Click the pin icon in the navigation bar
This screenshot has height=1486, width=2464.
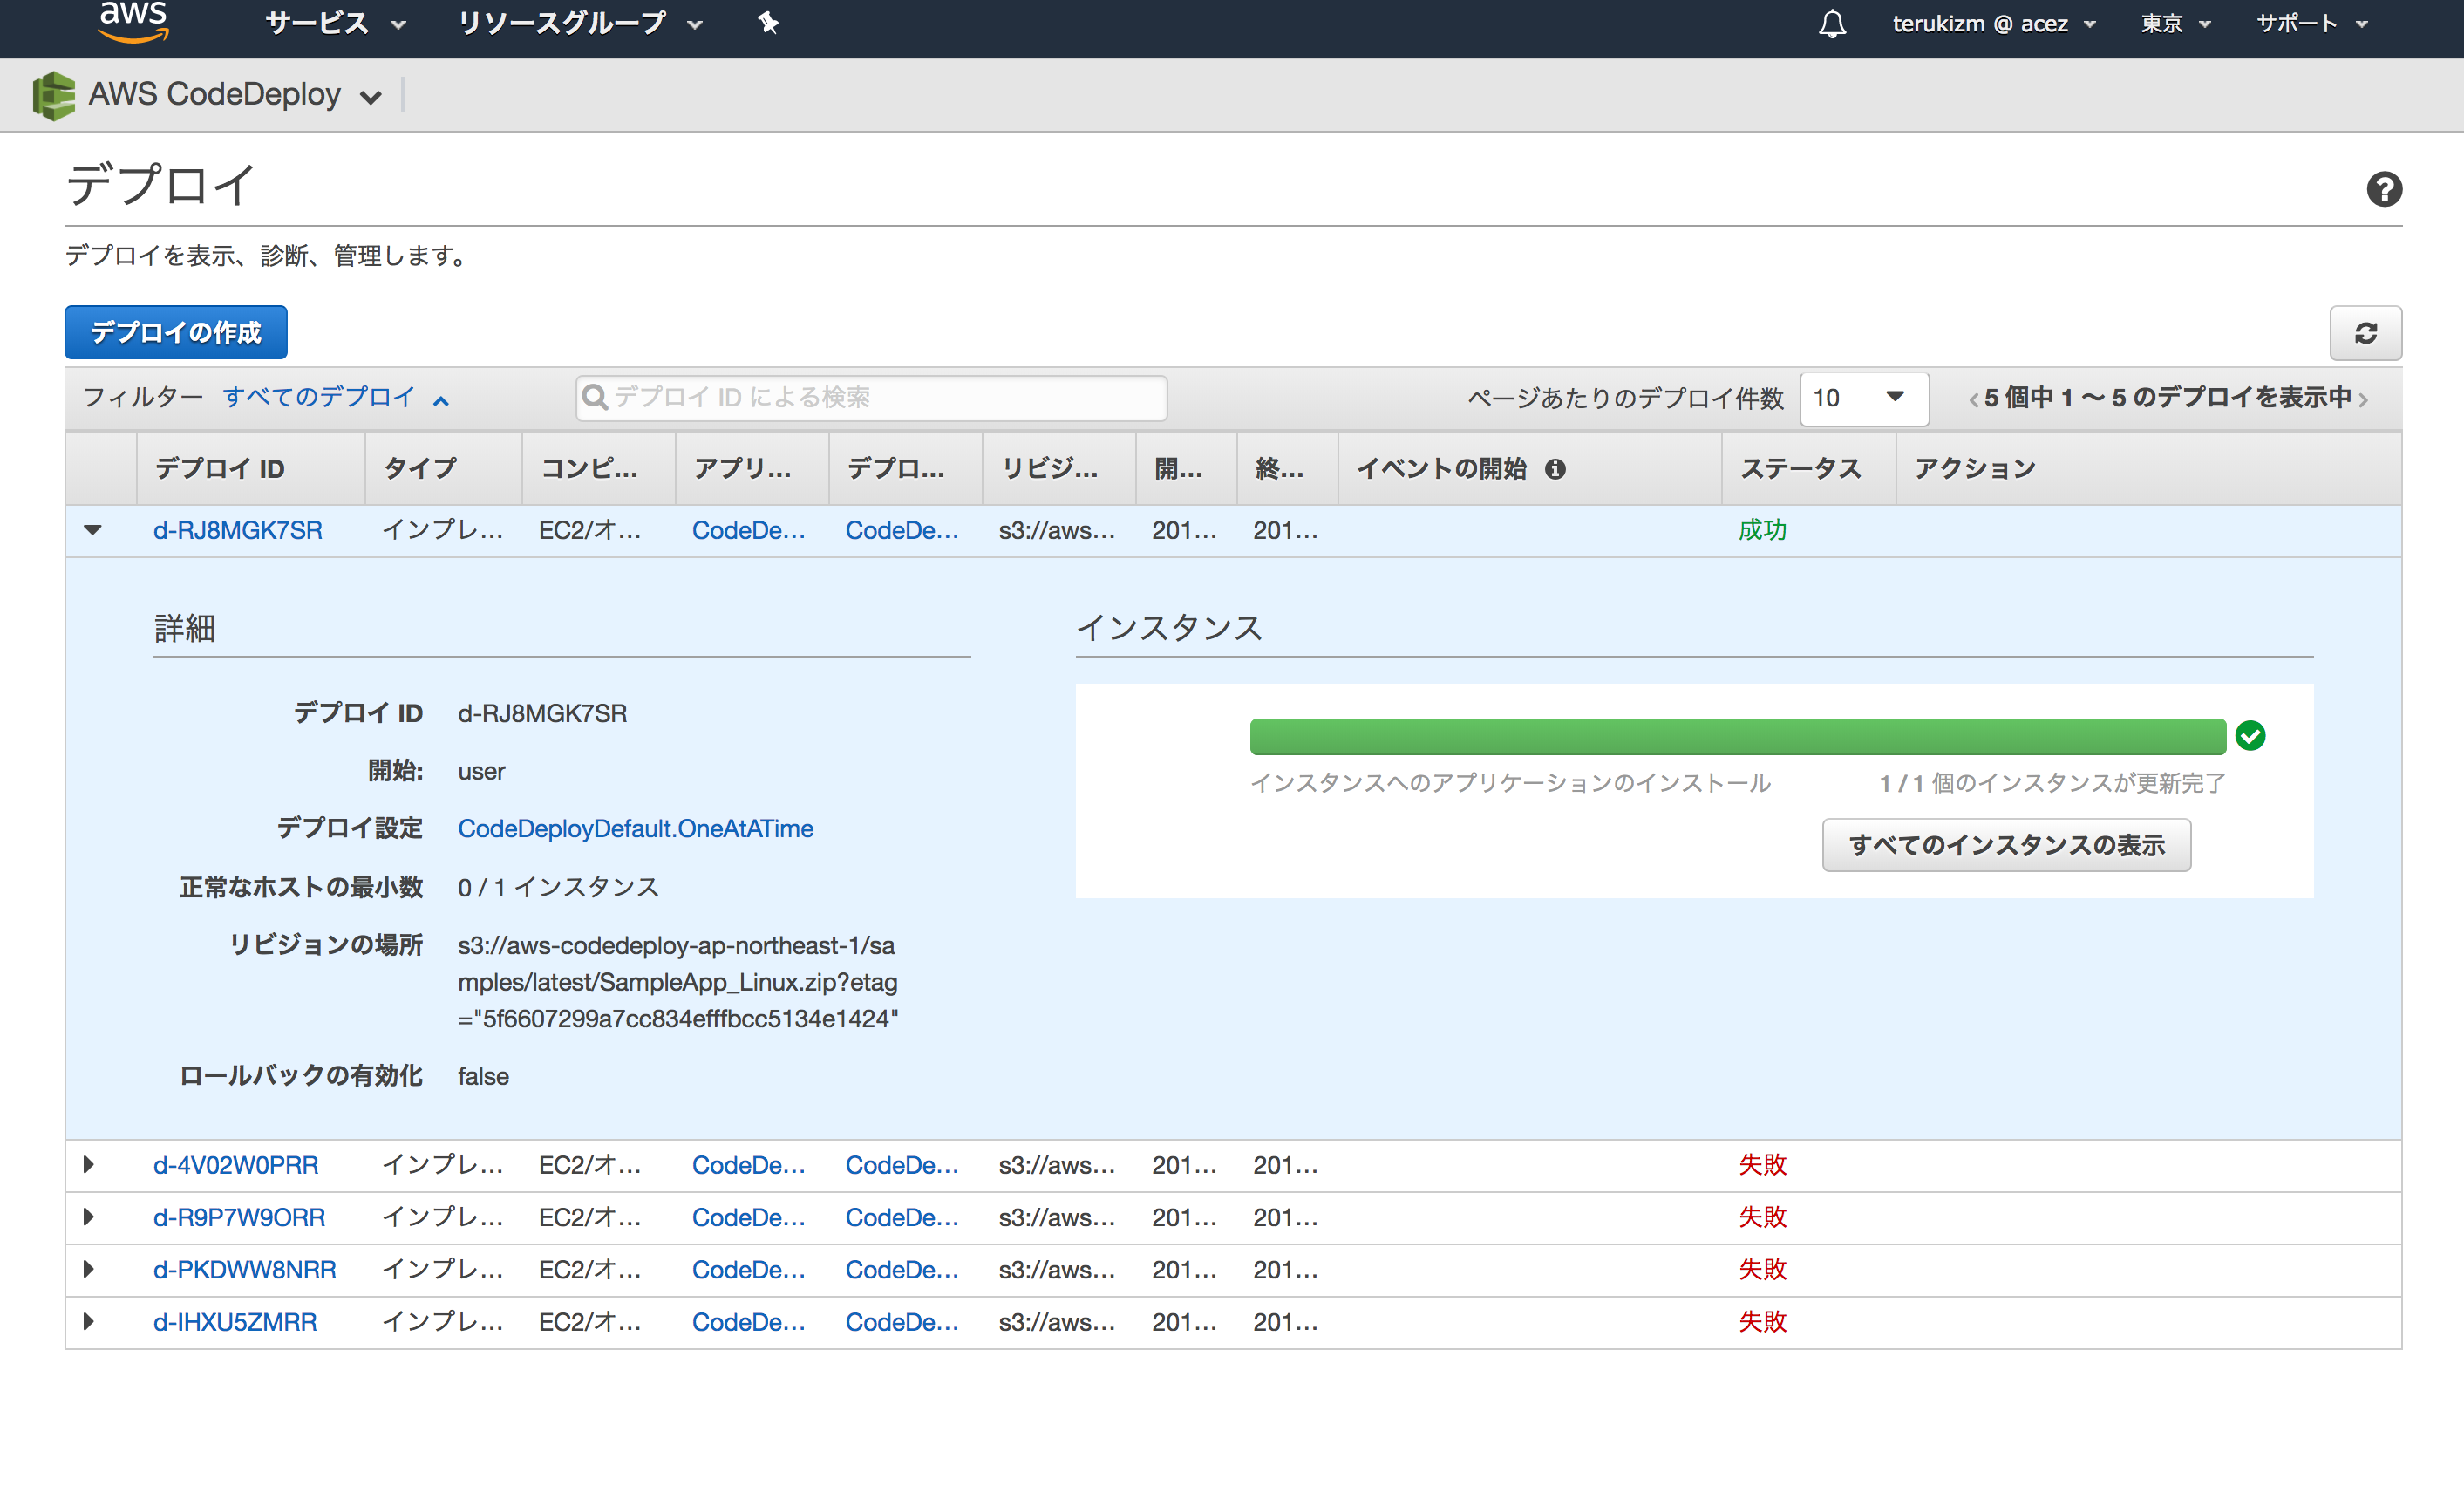pyautogui.click(x=767, y=23)
